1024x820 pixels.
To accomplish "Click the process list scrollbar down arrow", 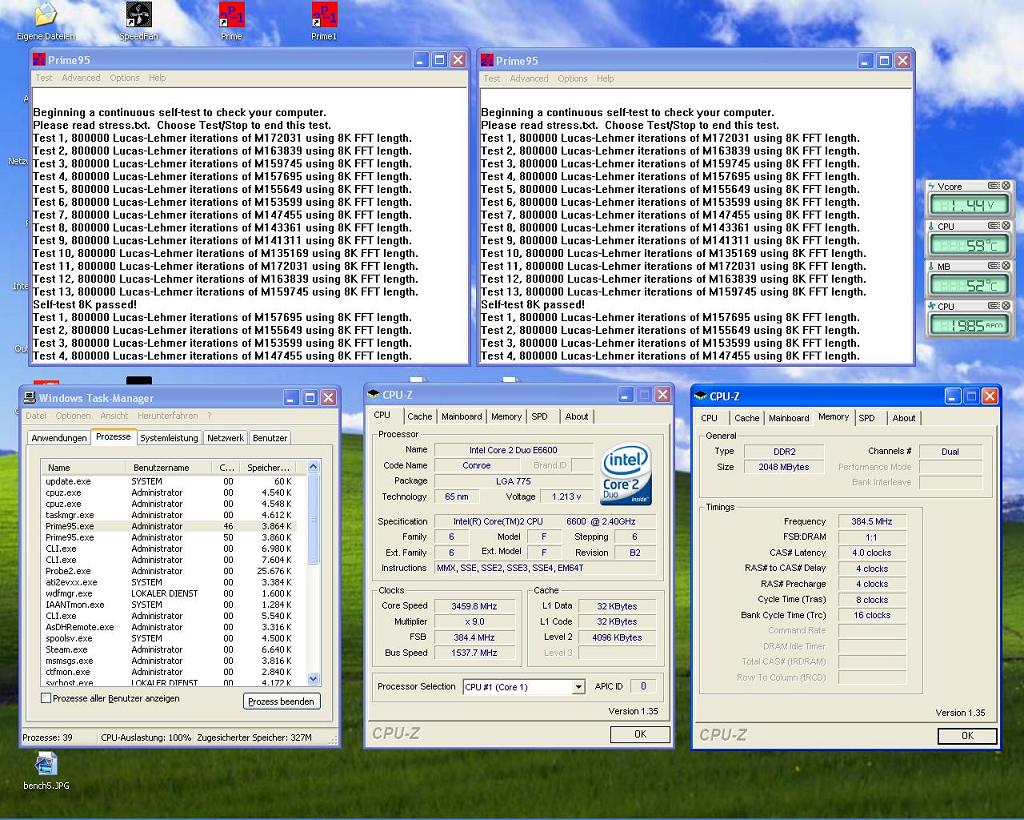I will click(x=313, y=678).
